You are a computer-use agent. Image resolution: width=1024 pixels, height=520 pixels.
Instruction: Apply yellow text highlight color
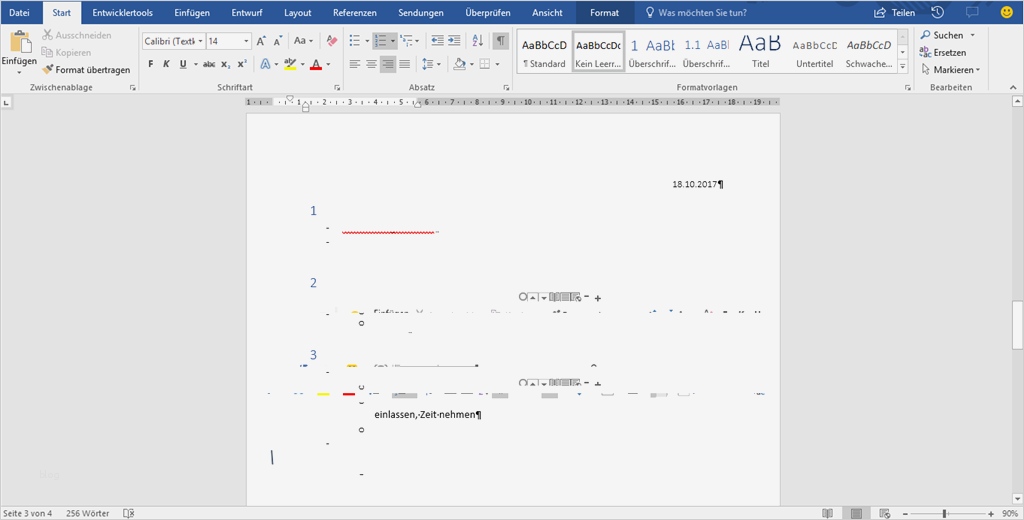[291, 64]
